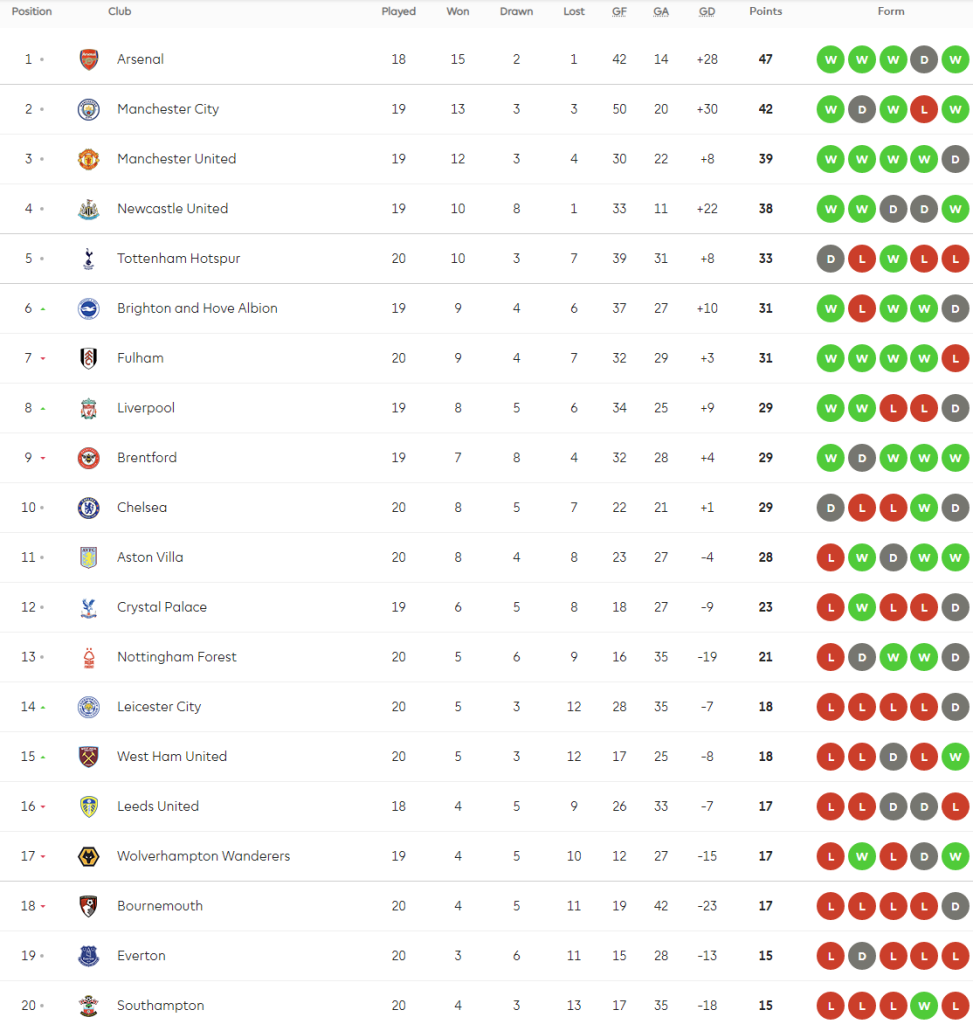Click the Form column header

click(890, 12)
